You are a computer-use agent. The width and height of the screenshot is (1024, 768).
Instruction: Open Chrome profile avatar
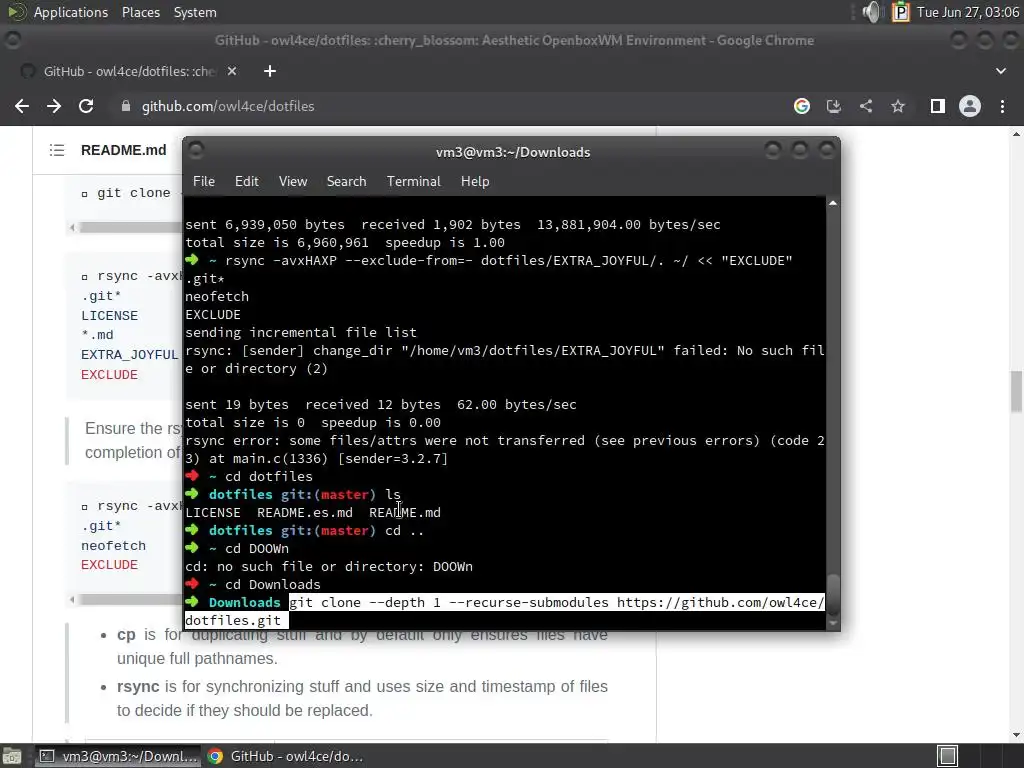pos(970,106)
